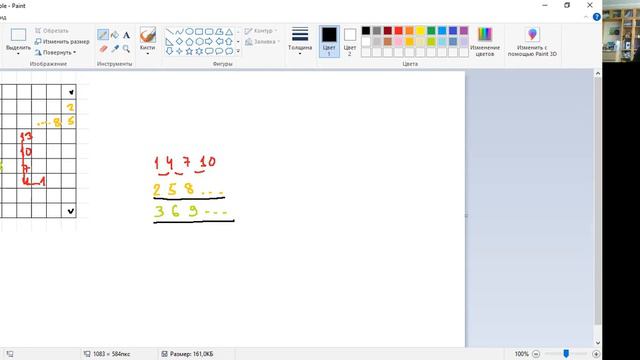Activate Цвет 1 foreground color
The width and height of the screenshot is (640, 360).
point(329,42)
